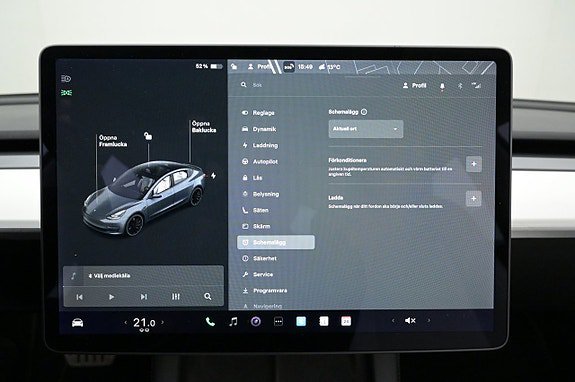
Task: Open the purple camera app in dock
Action: click(x=256, y=322)
